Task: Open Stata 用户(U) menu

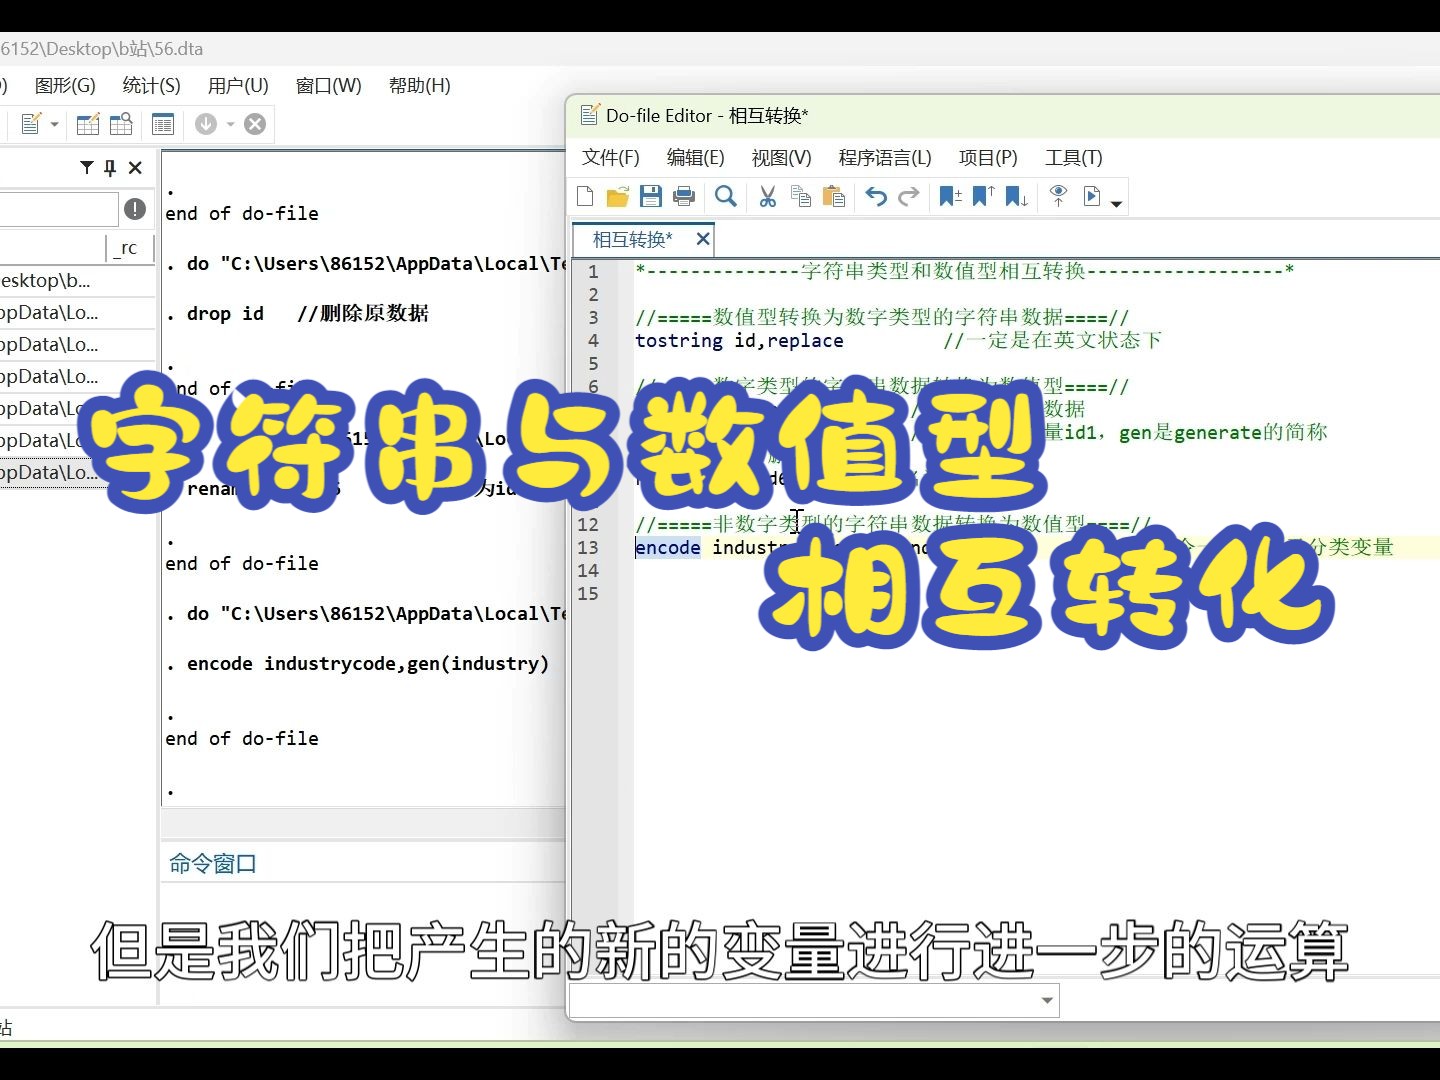Action: point(238,85)
